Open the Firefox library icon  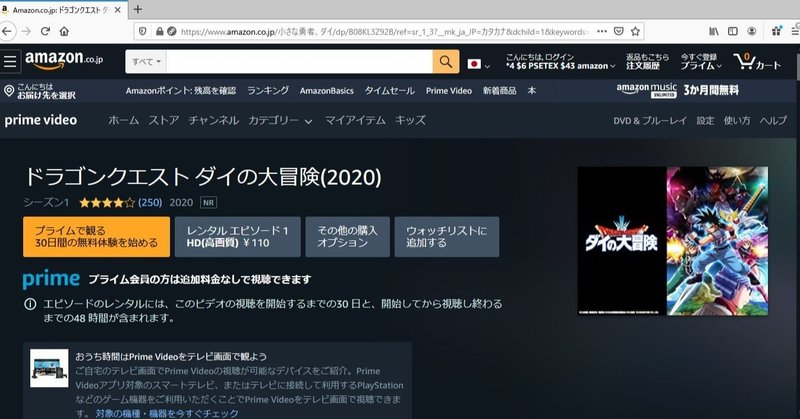pos(714,31)
